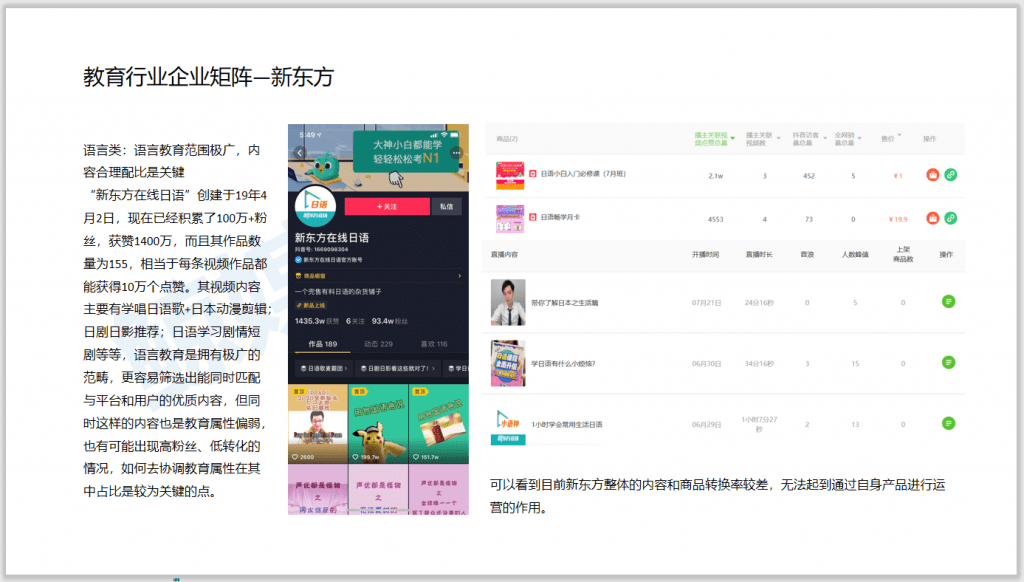Open the three-dot more menu on profile

point(456,153)
